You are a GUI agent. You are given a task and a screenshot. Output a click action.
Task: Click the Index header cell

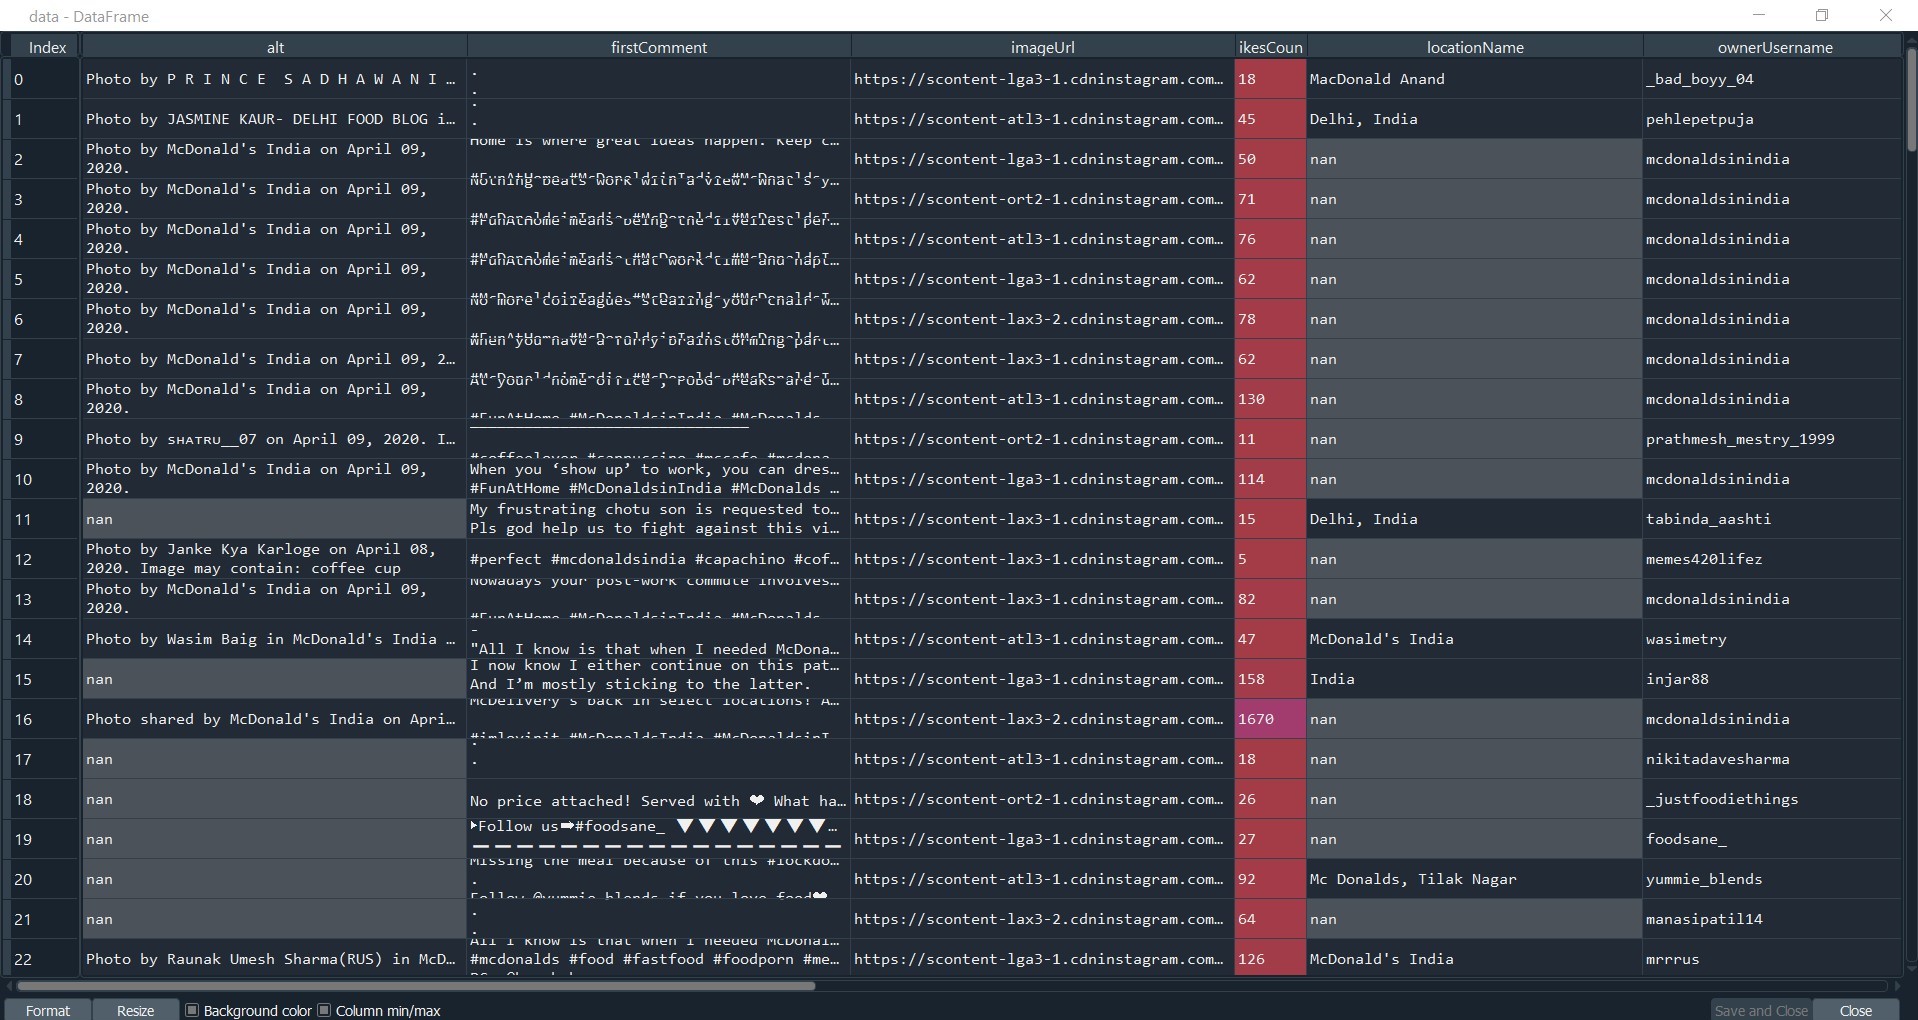coord(47,47)
